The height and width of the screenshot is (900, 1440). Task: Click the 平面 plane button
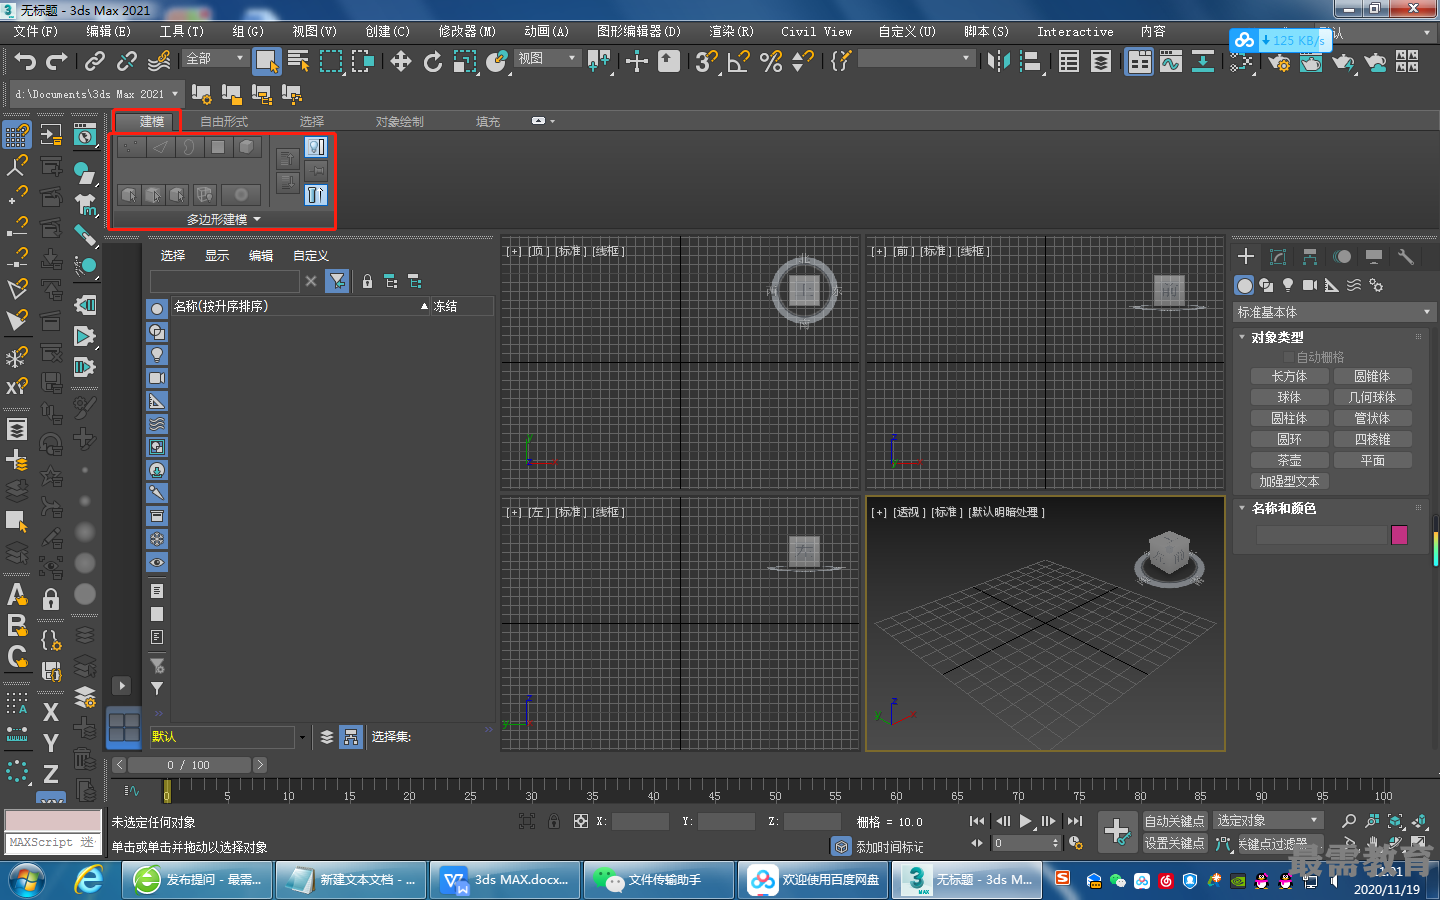click(1372, 460)
